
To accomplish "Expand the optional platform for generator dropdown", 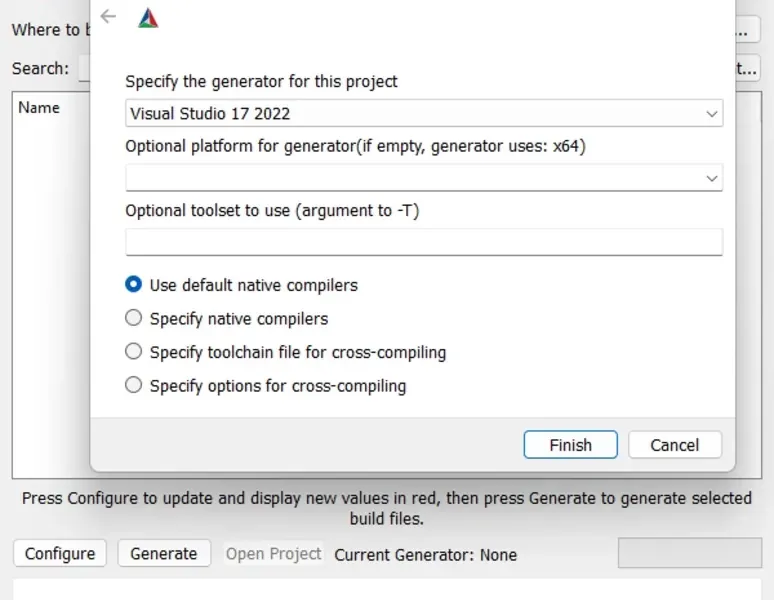I will point(711,178).
